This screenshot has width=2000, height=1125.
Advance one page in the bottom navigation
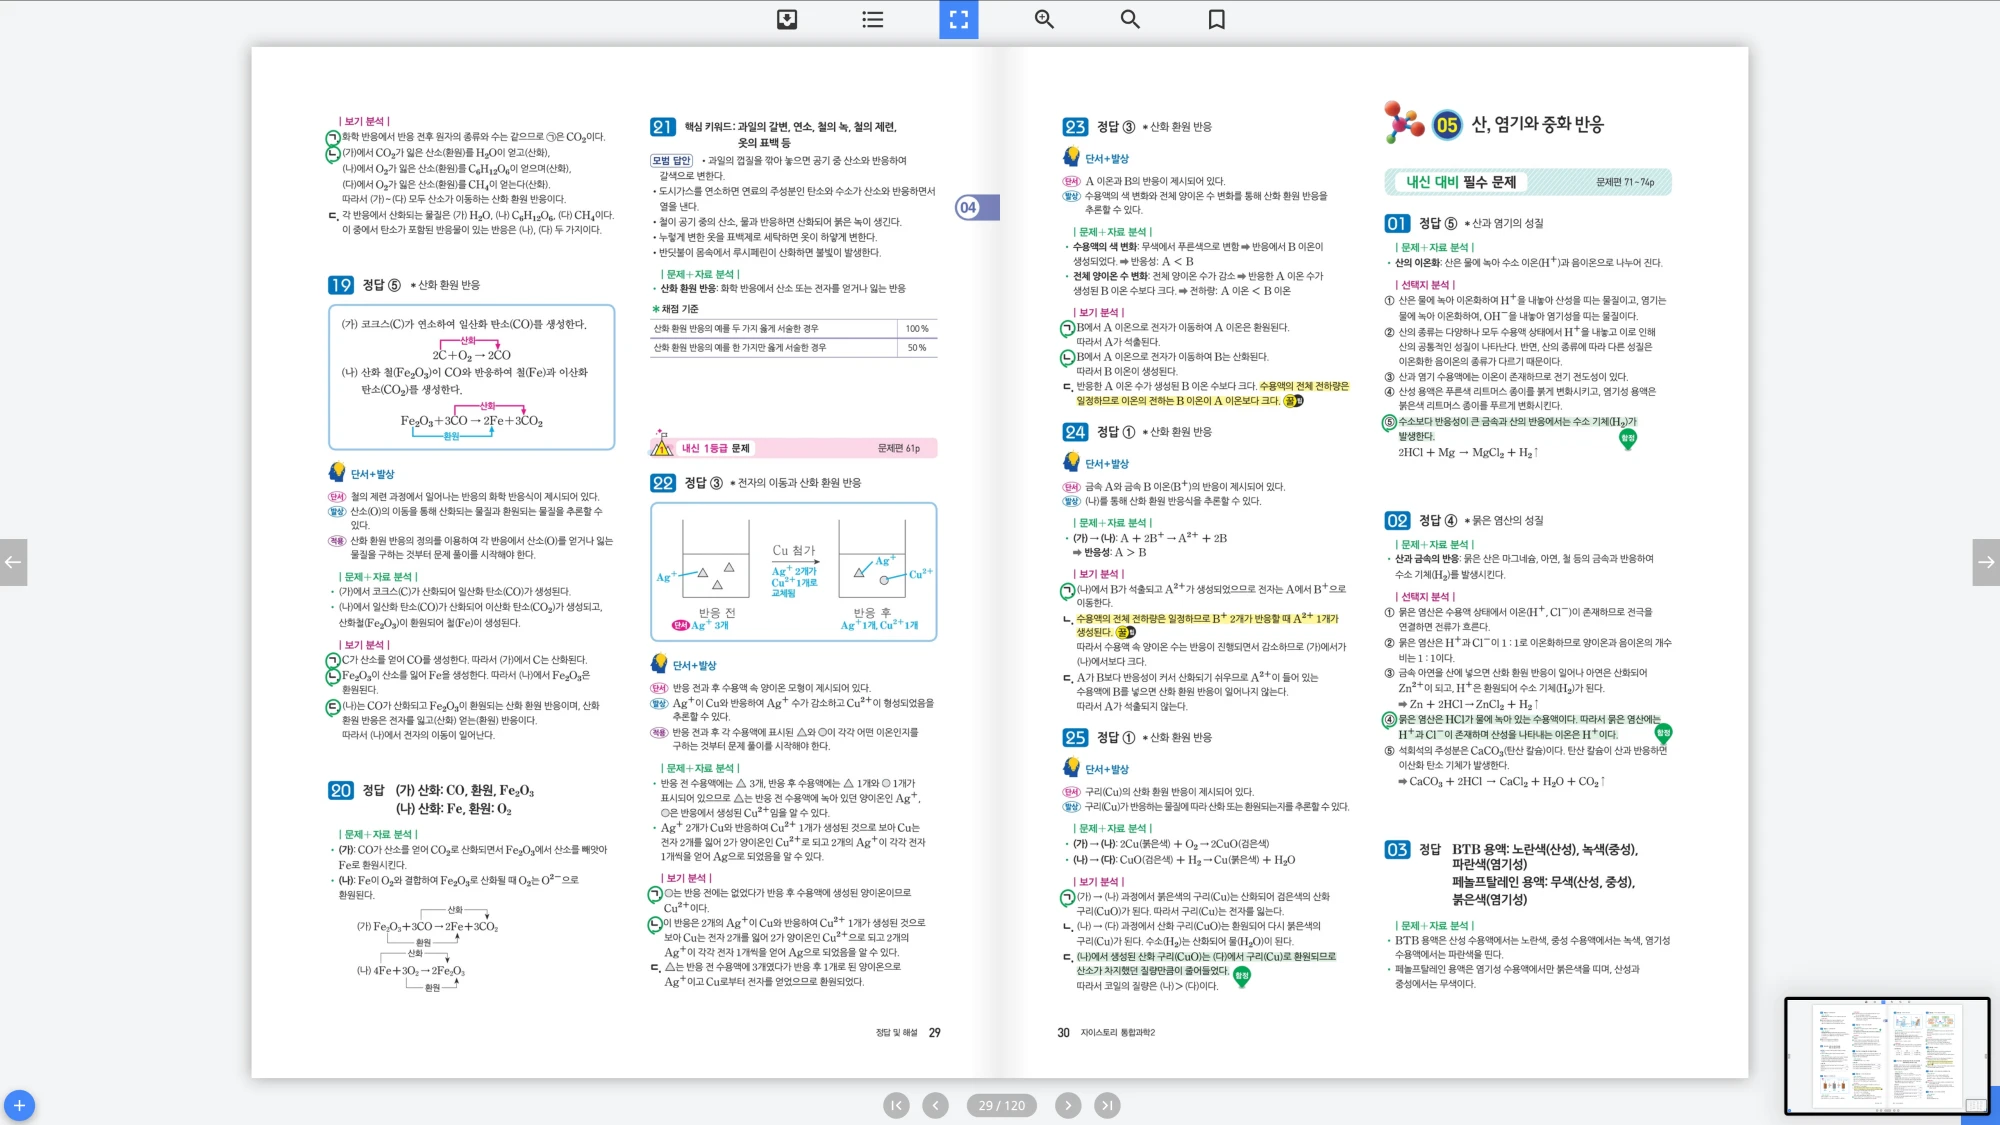[1068, 1105]
